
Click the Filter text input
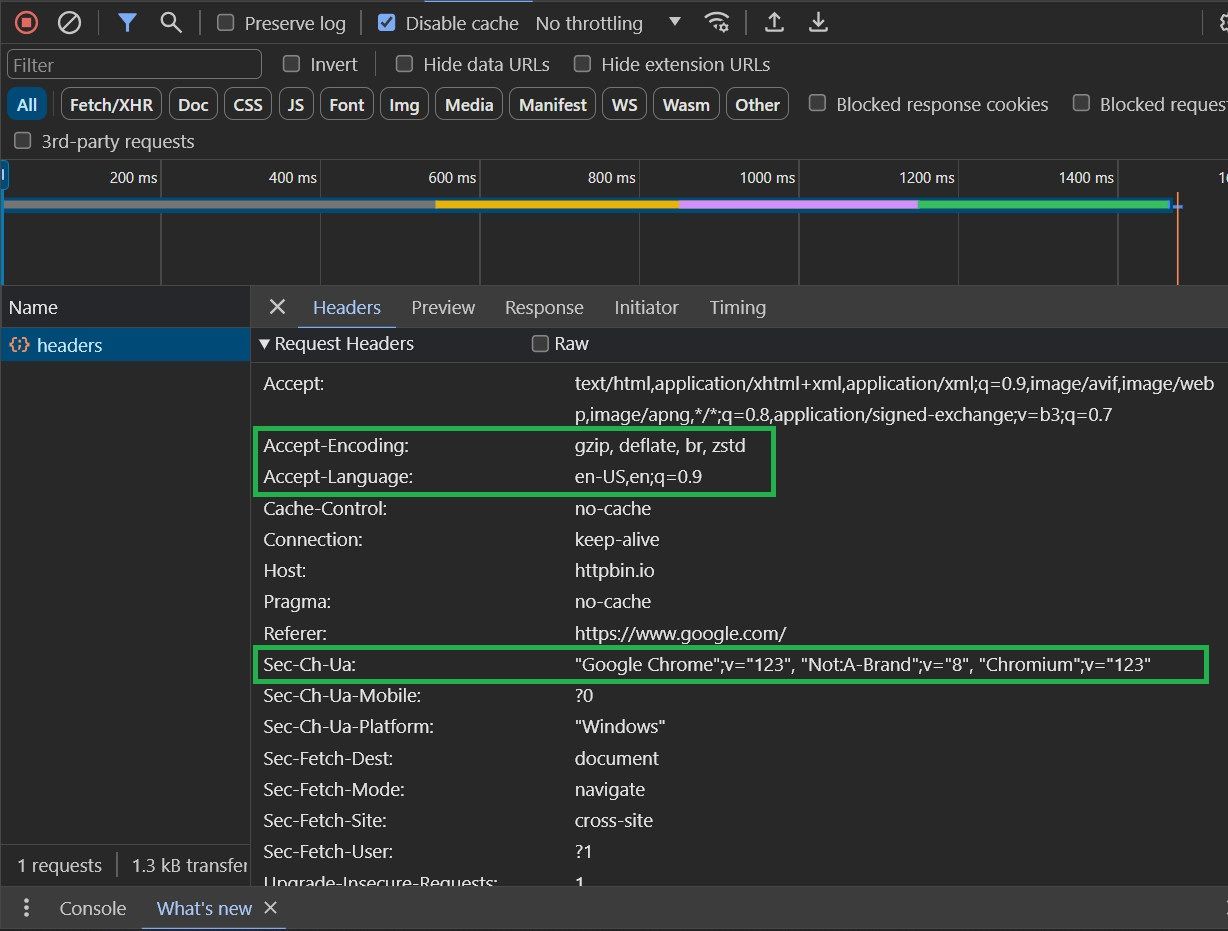click(x=134, y=64)
